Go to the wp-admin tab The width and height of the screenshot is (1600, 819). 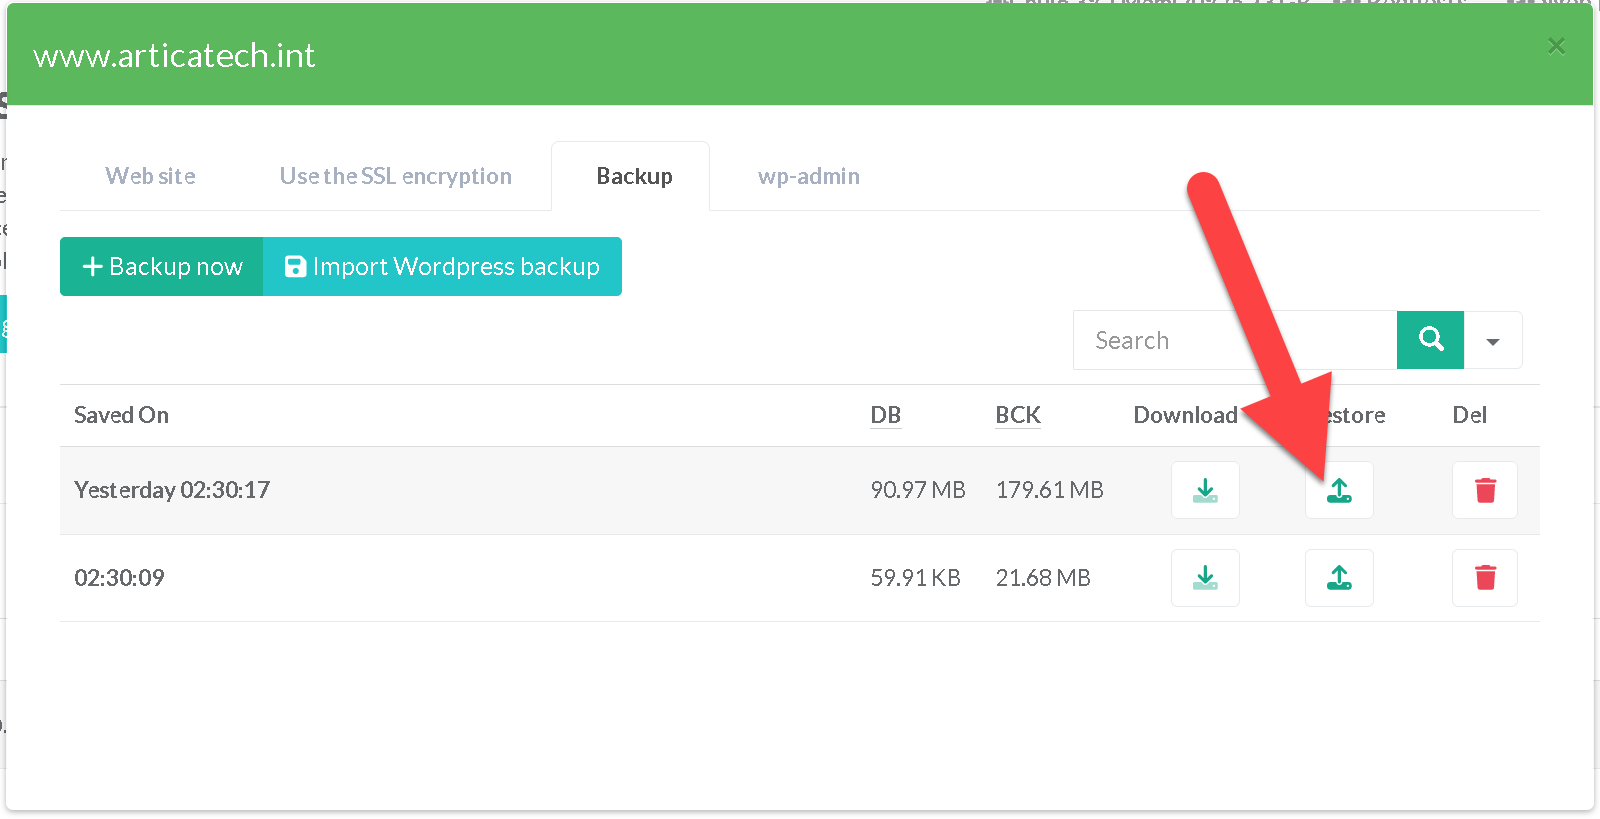coord(808,176)
